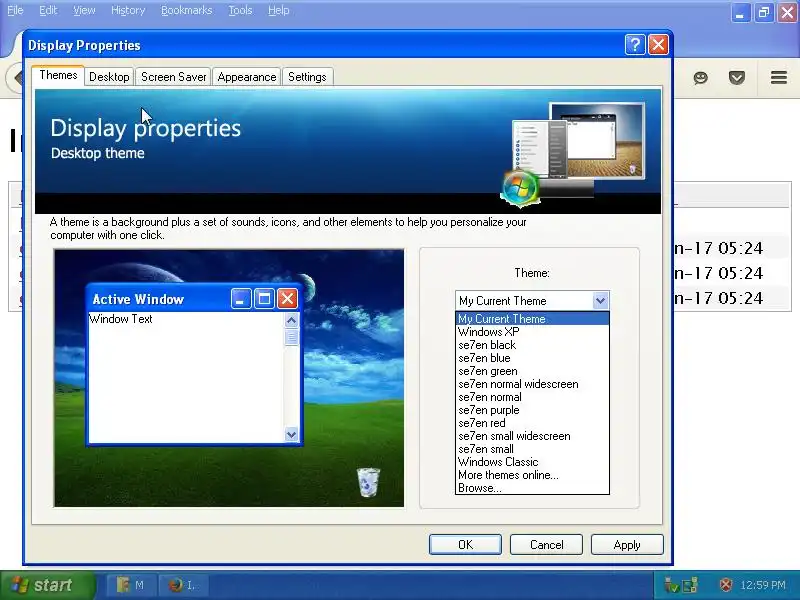Open the Desktop tab
This screenshot has width=800, height=600.
pyautogui.click(x=109, y=77)
